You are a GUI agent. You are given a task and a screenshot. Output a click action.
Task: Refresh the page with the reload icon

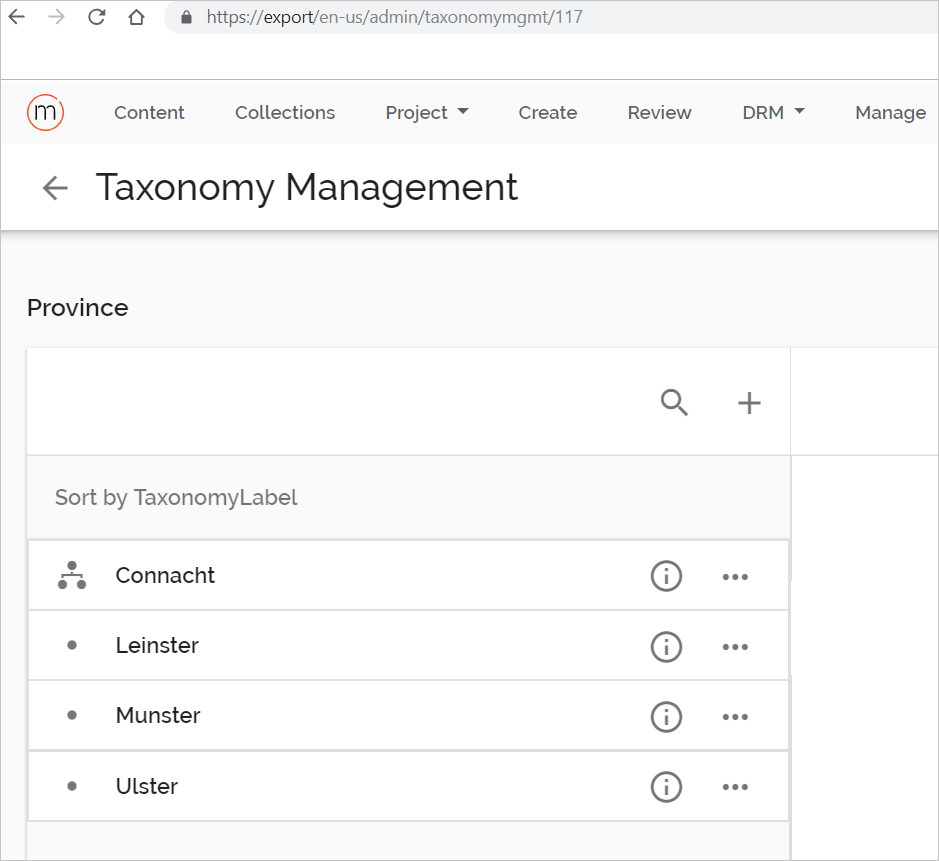(96, 16)
